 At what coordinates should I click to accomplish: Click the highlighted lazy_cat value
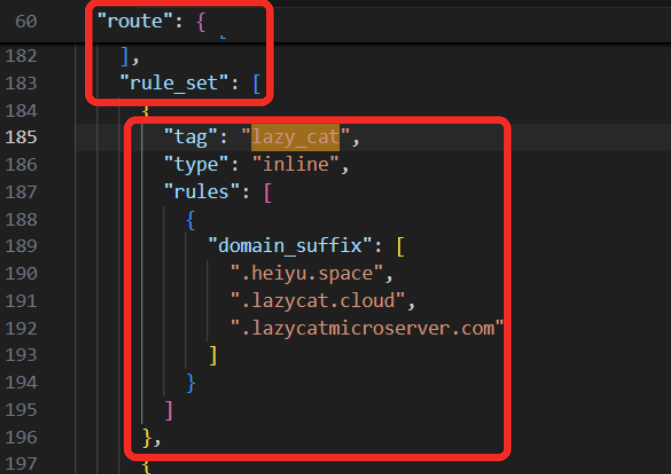click(x=295, y=138)
